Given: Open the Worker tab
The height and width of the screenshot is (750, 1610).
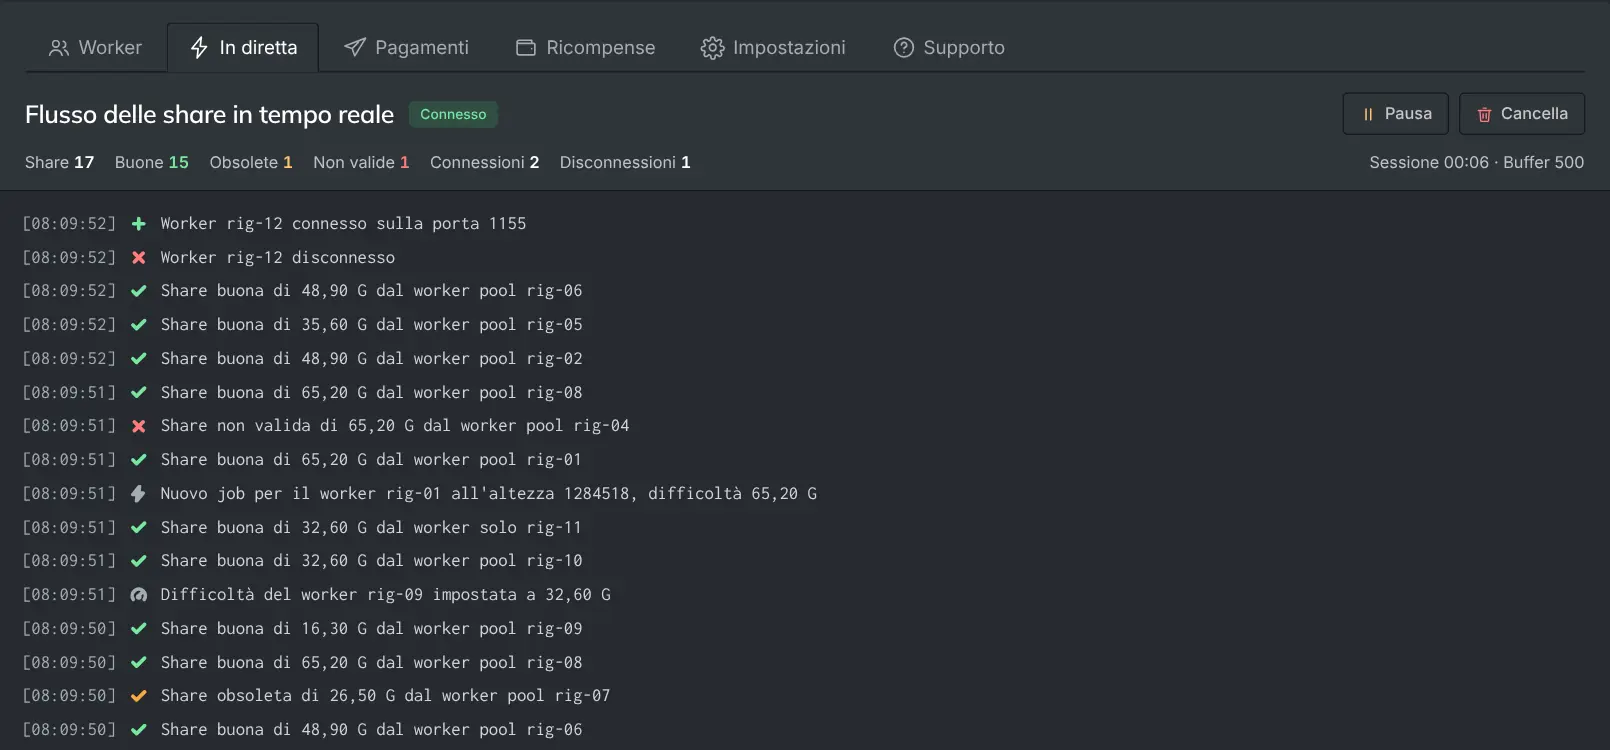Looking at the screenshot, I should click(x=96, y=48).
